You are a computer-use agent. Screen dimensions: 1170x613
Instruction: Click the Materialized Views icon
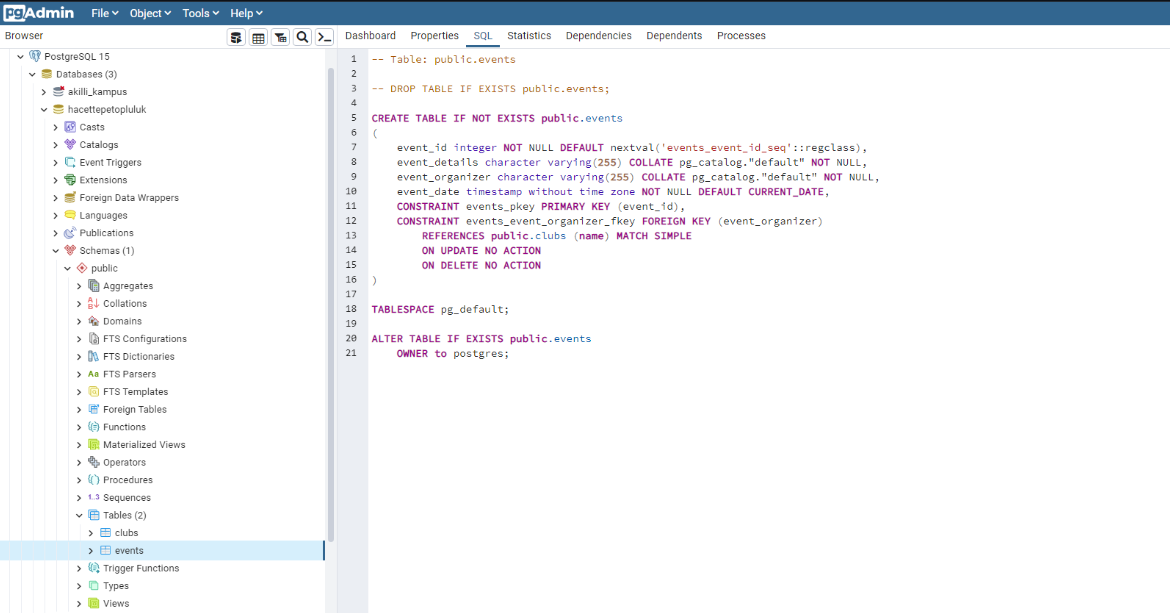coord(91,444)
